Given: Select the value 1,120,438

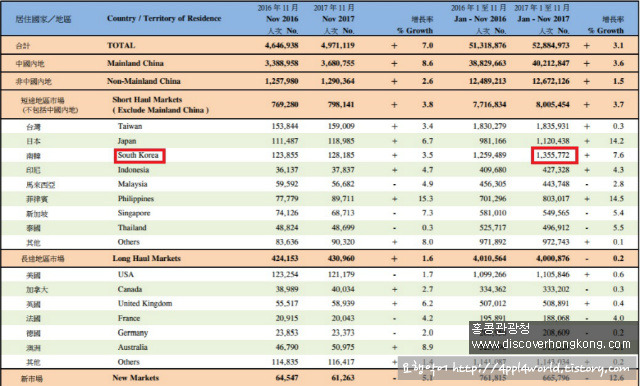Looking at the screenshot, I should coord(553,141).
